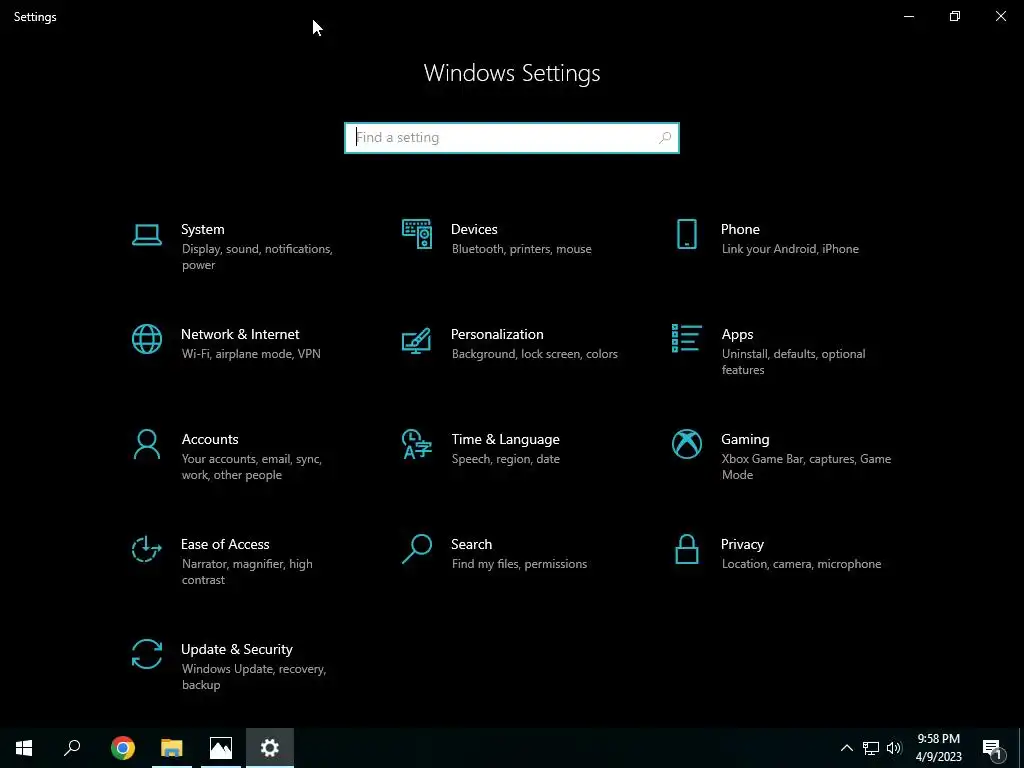The width and height of the screenshot is (1024, 768).
Task: Open taskbar search
Action: (x=72, y=748)
